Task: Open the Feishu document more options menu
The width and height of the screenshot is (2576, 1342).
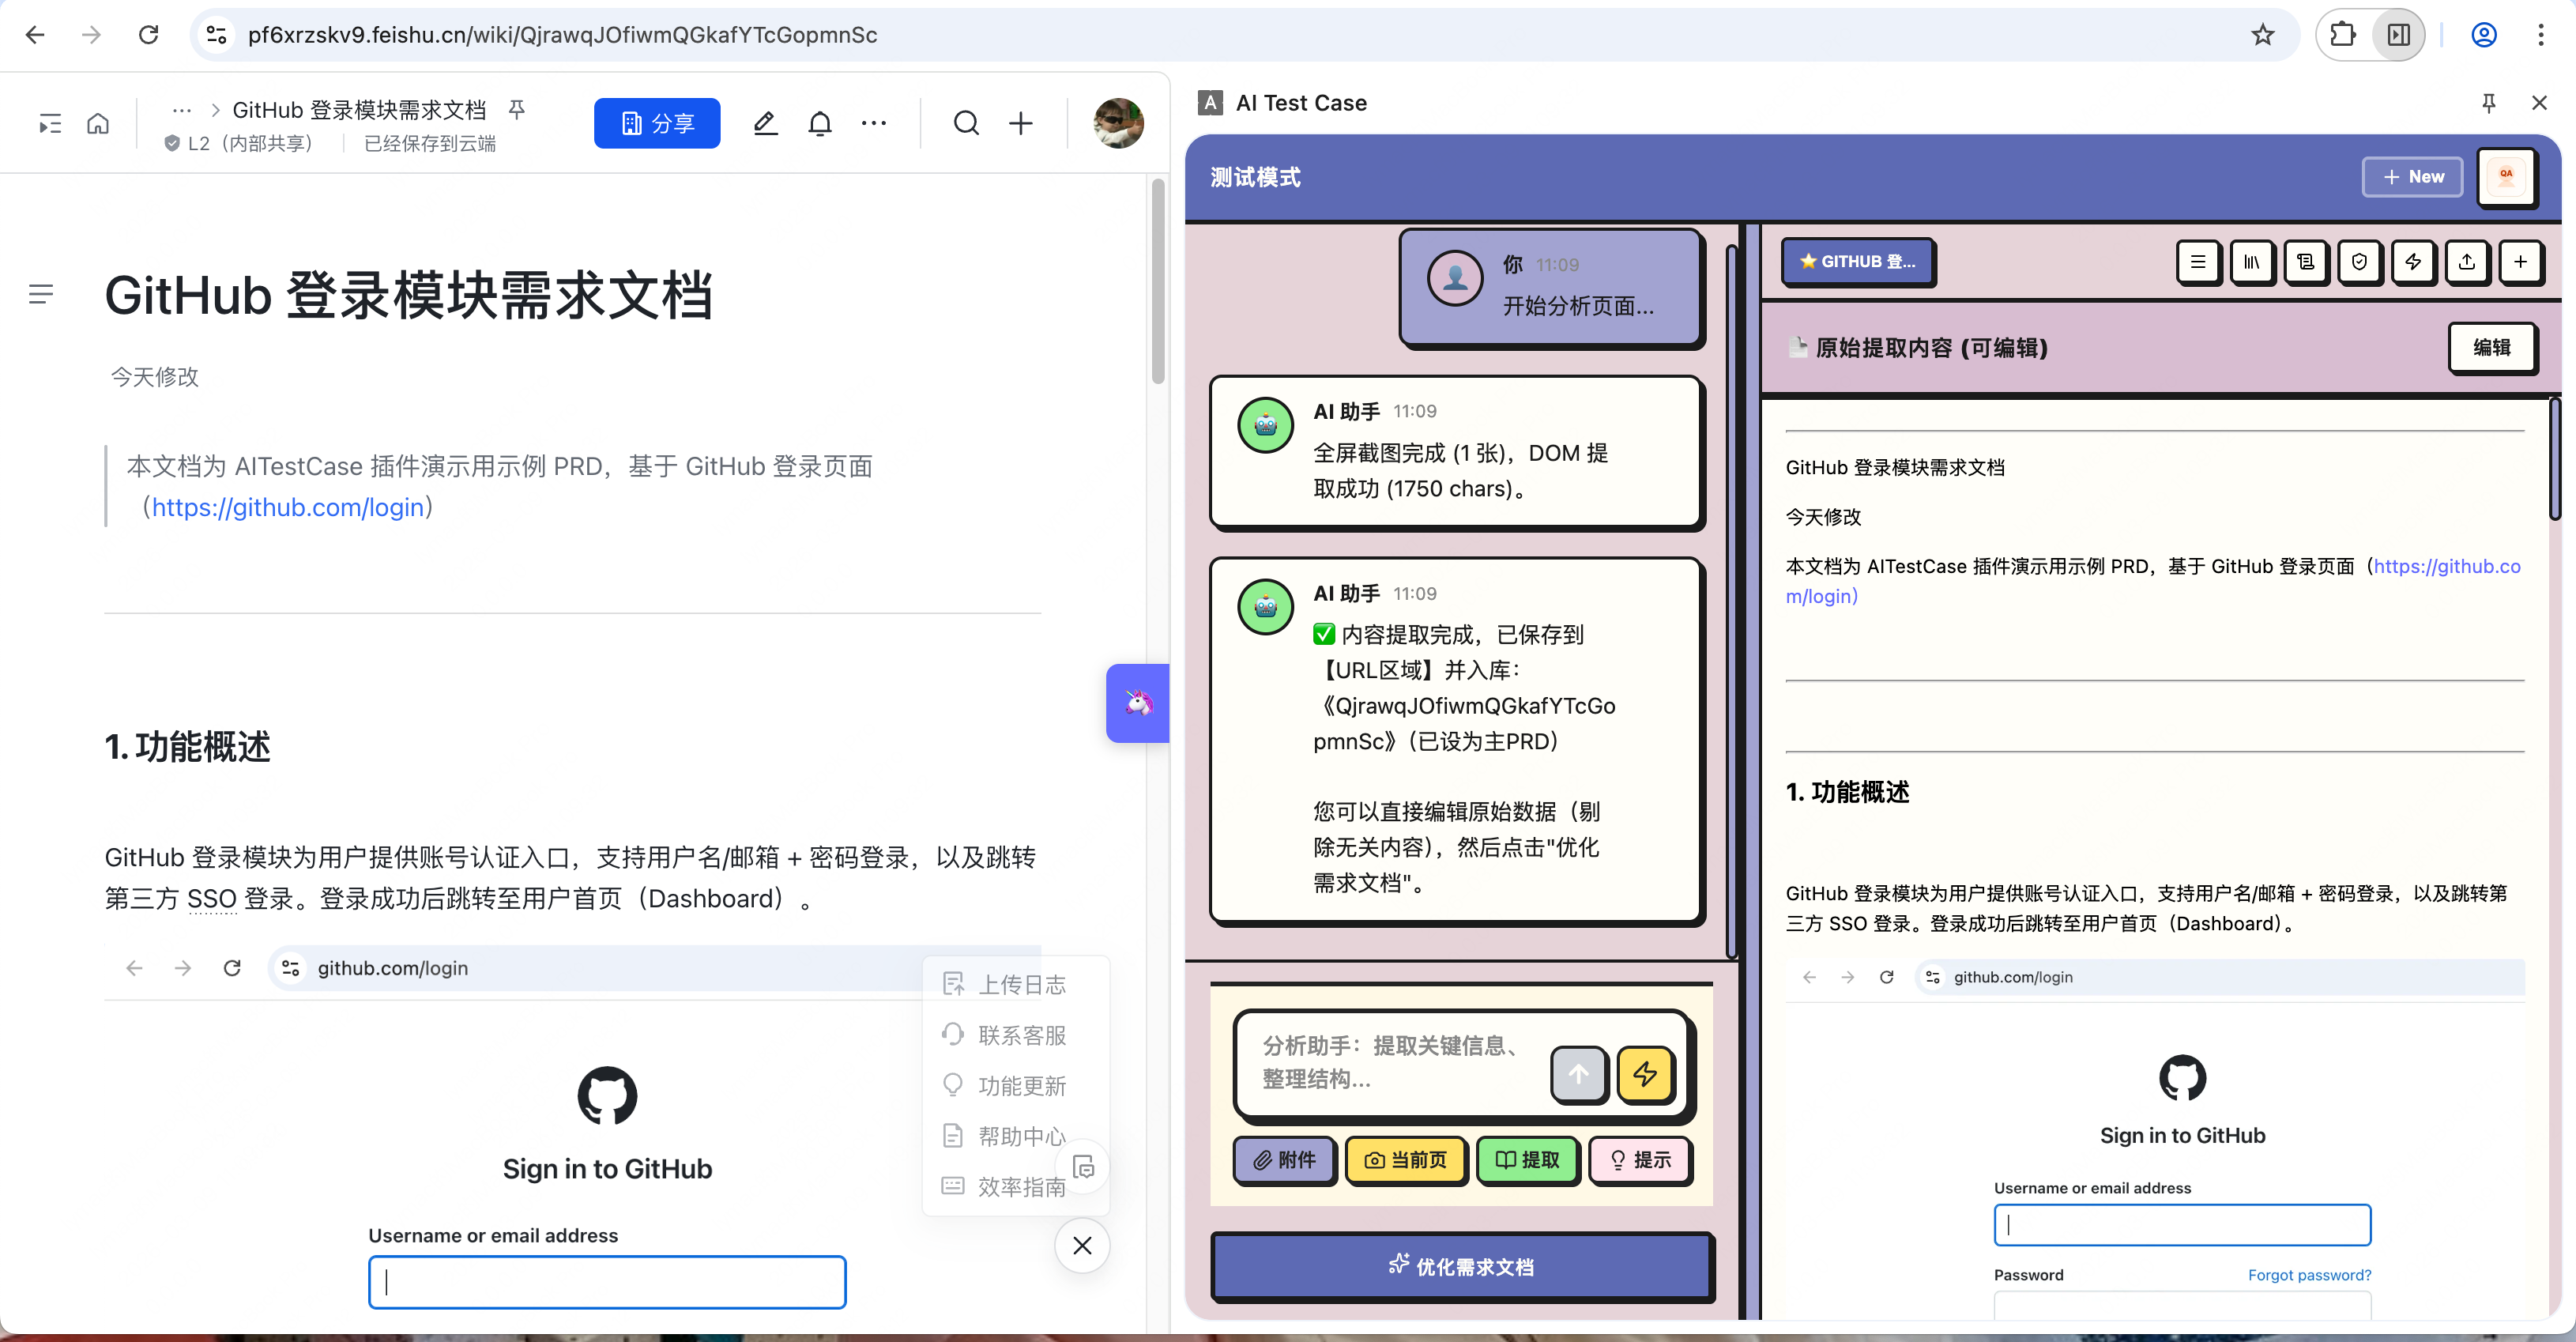Action: (874, 123)
